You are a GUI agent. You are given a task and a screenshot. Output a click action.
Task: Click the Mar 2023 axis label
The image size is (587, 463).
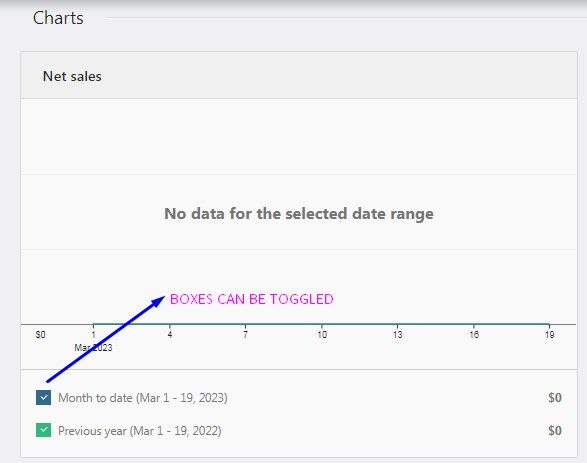point(93,348)
